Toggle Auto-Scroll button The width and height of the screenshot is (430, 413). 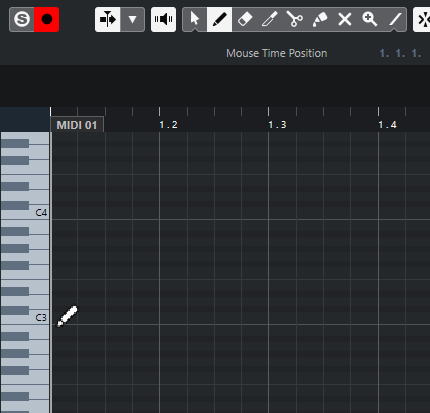[108, 20]
